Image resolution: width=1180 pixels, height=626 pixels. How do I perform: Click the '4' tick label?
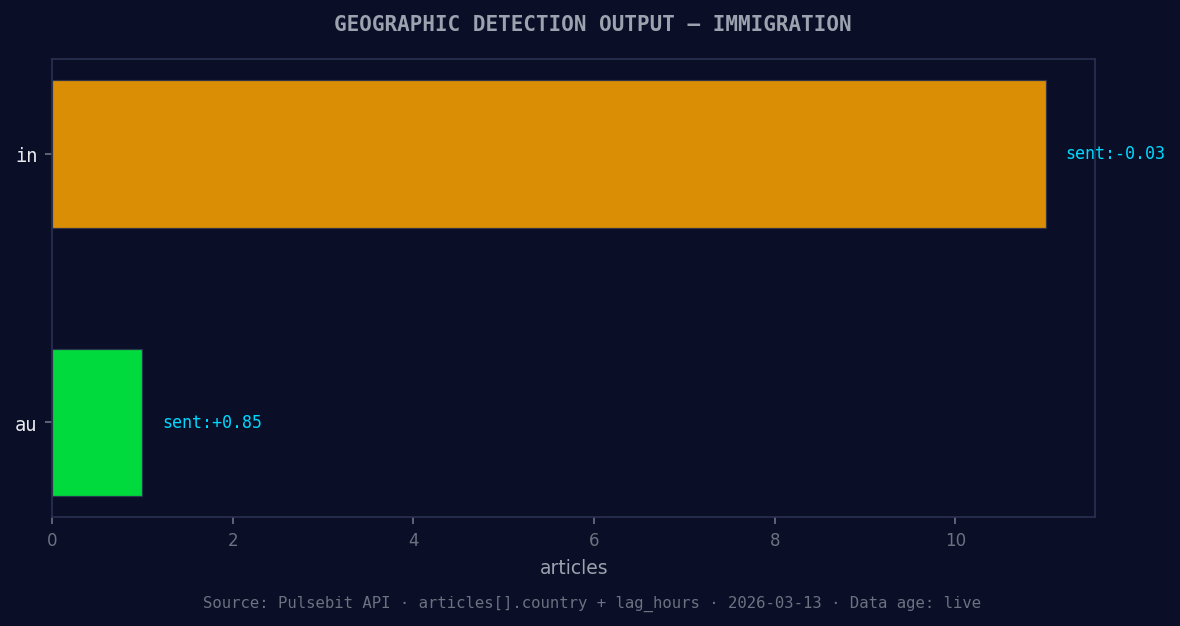[414, 539]
